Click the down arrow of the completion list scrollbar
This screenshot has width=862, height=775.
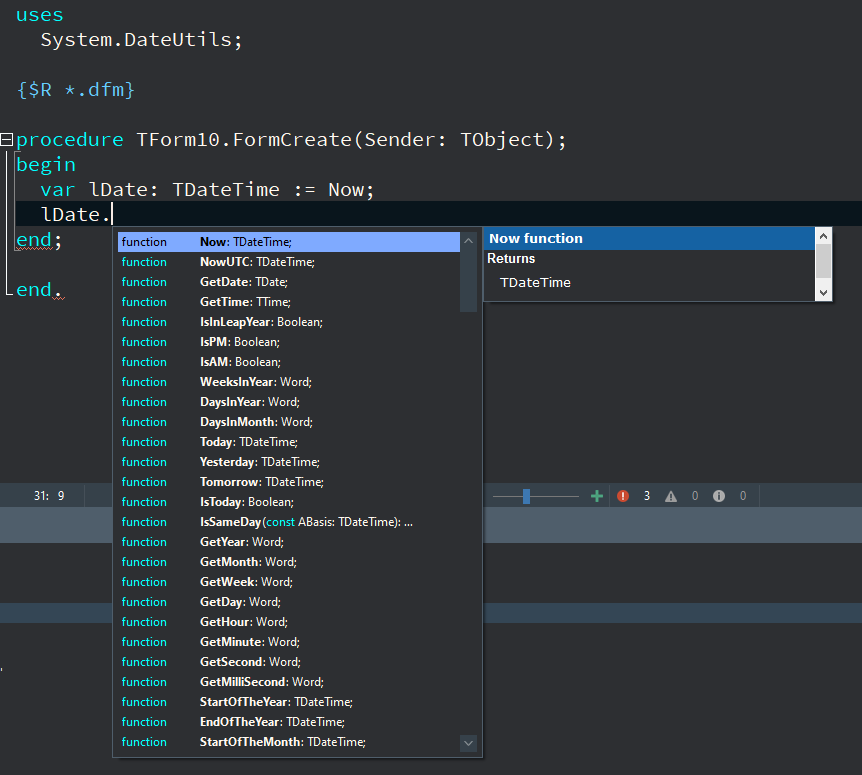coord(468,743)
